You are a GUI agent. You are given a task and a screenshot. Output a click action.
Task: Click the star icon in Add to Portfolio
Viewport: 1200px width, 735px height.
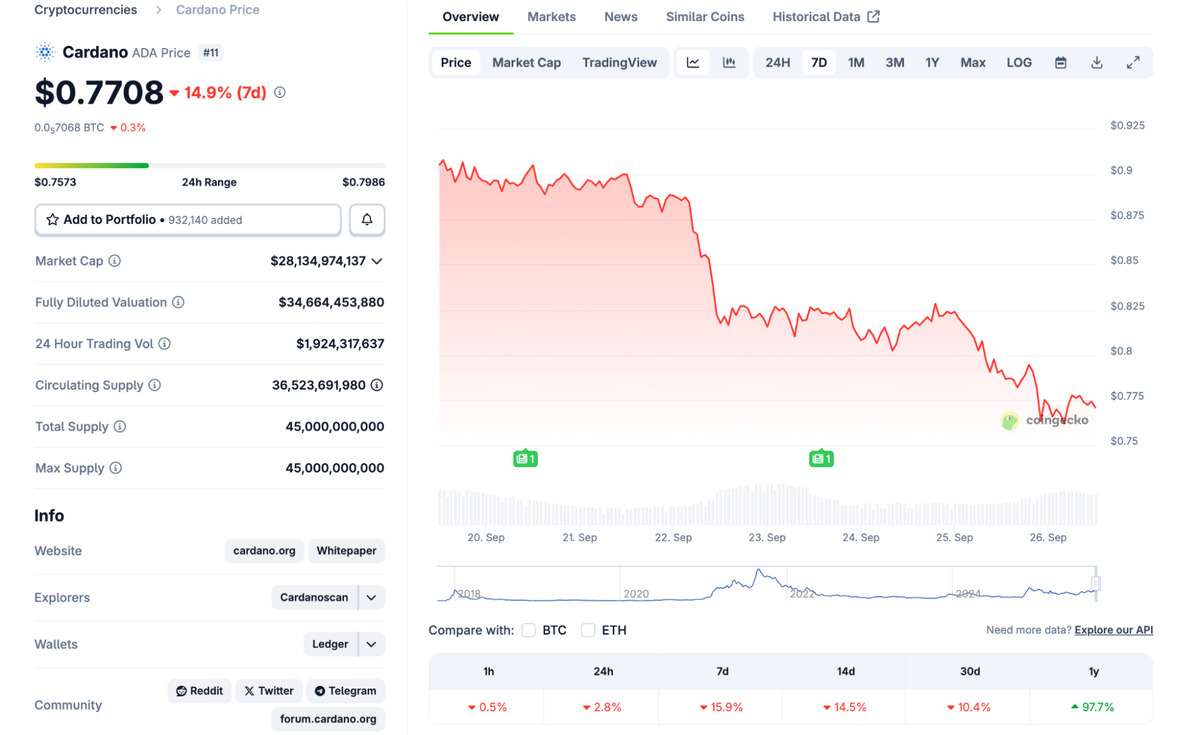click(x=53, y=220)
